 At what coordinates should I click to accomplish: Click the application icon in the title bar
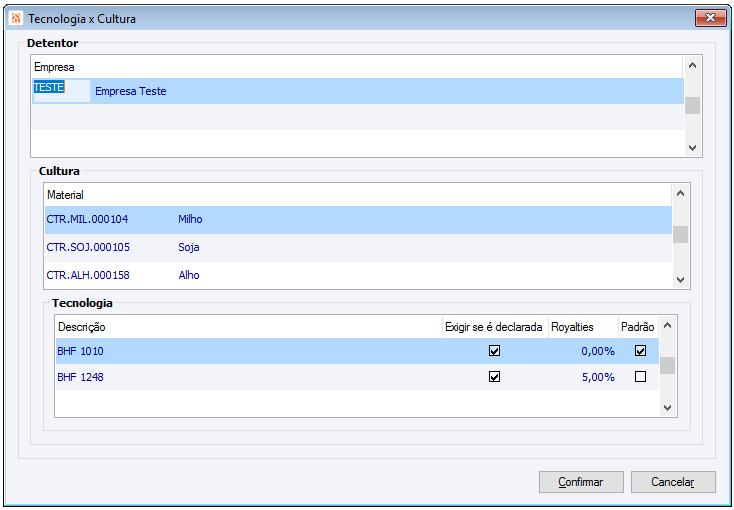[16, 19]
